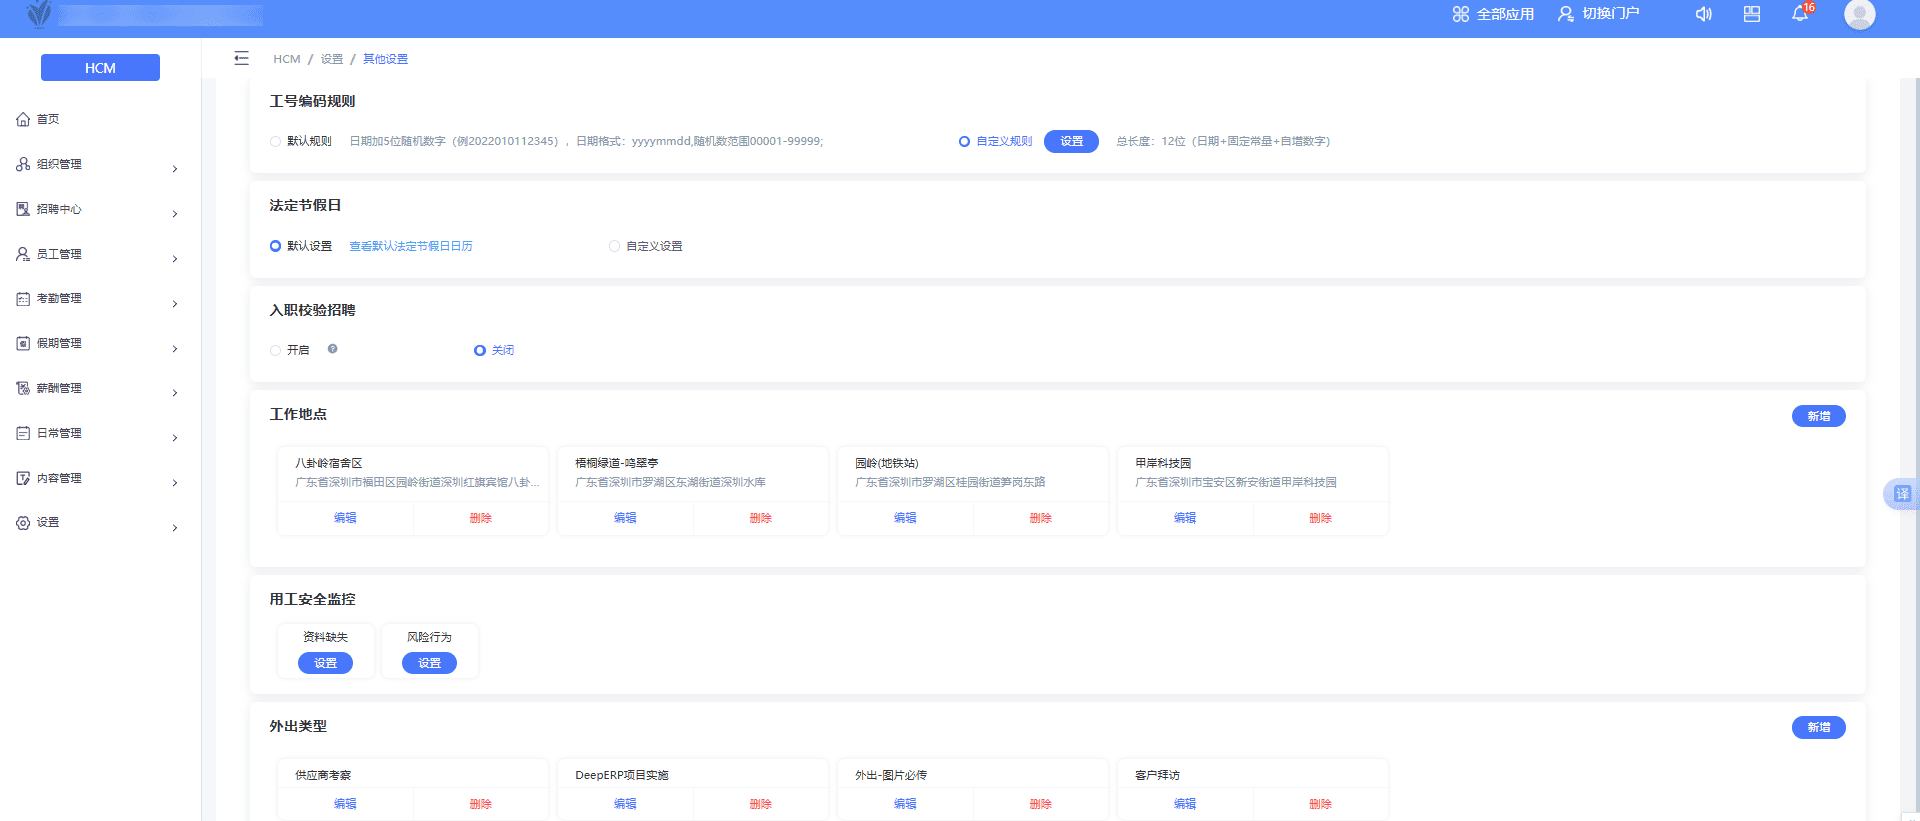Enable onboarding recruitment verification radio
Viewport: 1920px width, 821px height.
tap(276, 350)
